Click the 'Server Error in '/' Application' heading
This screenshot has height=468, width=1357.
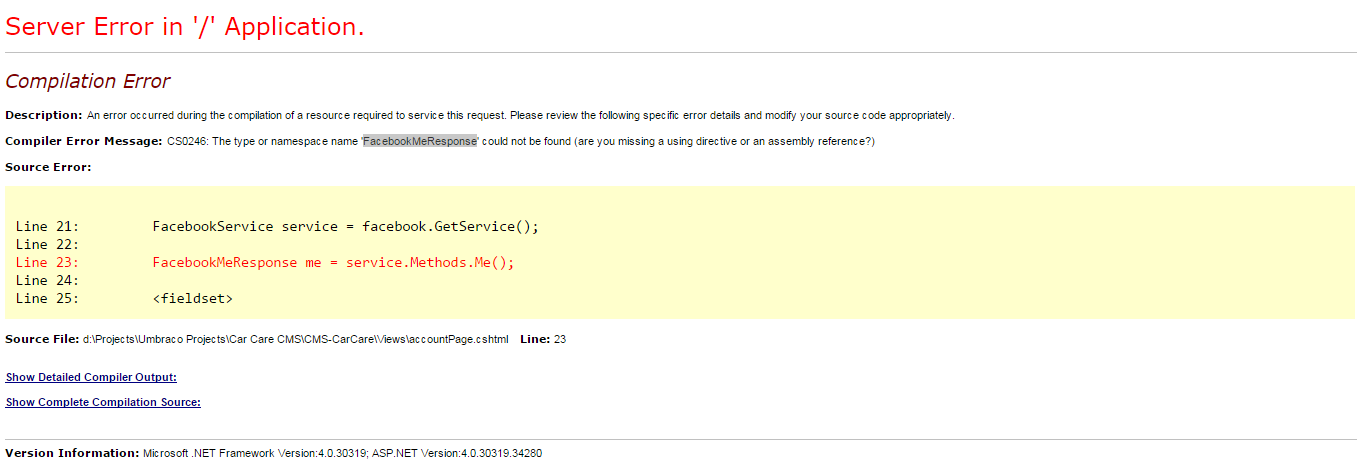[185, 27]
